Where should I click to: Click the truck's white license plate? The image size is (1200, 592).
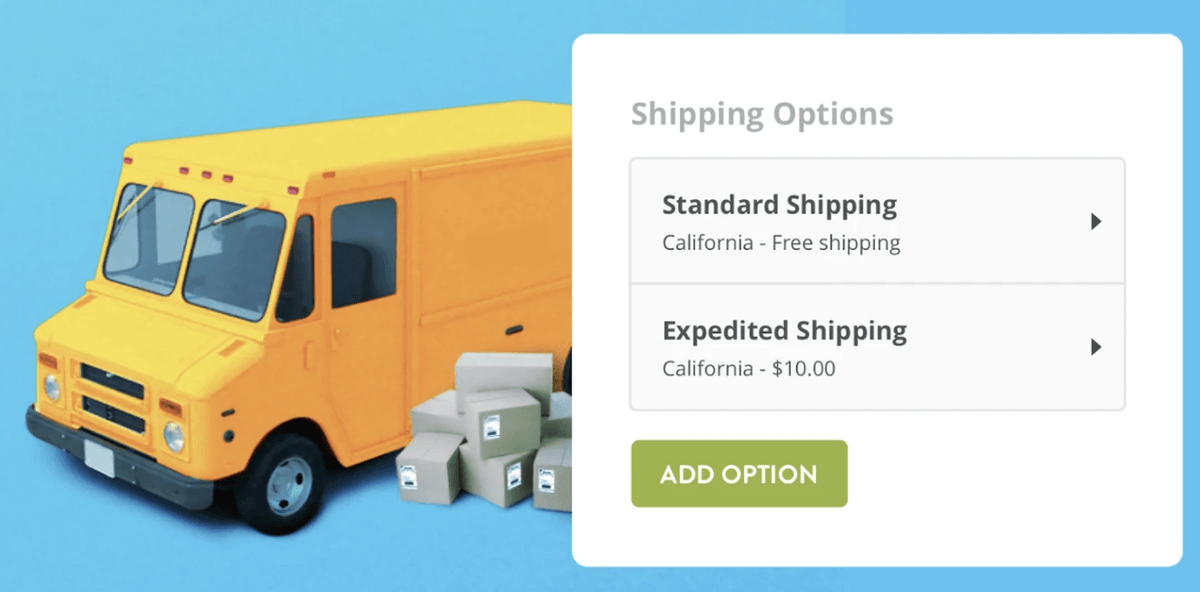point(100,459)
